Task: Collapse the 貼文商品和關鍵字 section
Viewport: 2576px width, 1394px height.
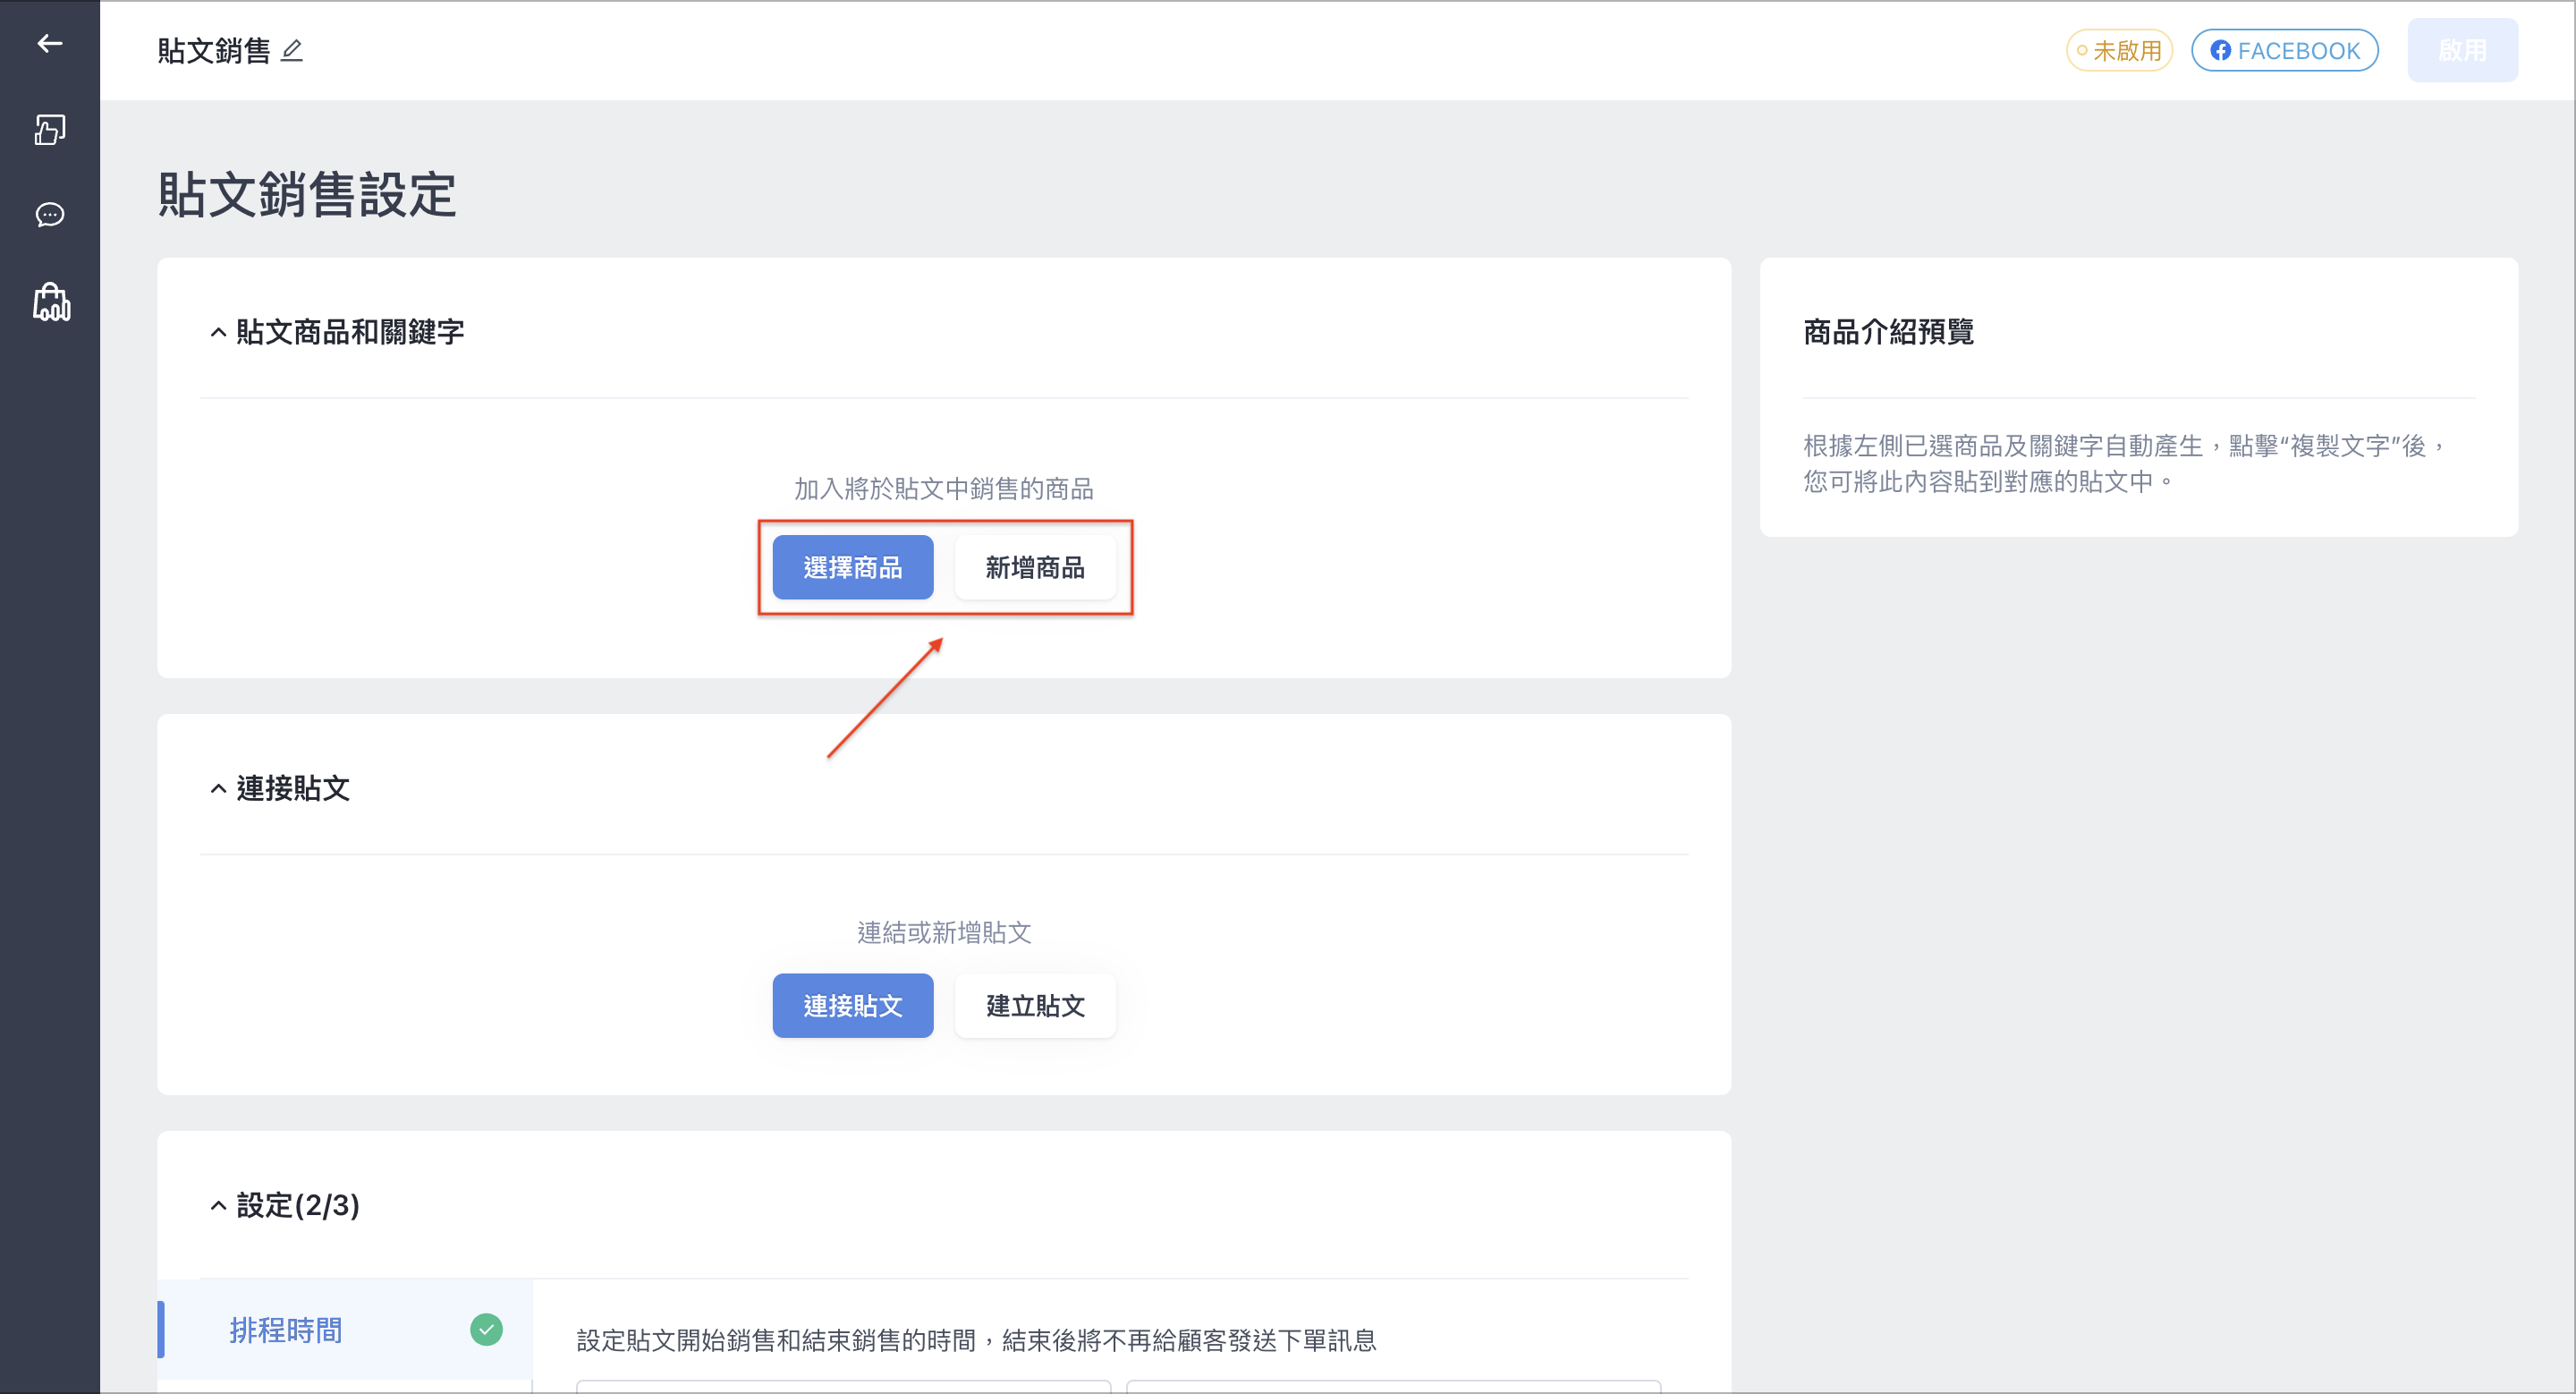Action: pos(218,332)
